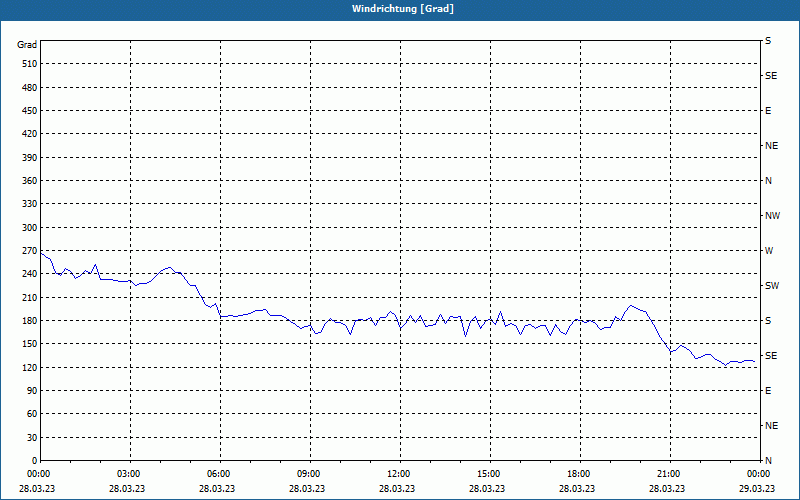The image size is (800, 500).
Task: Click the 06:00 time axis label
Action: coord(219,474)
